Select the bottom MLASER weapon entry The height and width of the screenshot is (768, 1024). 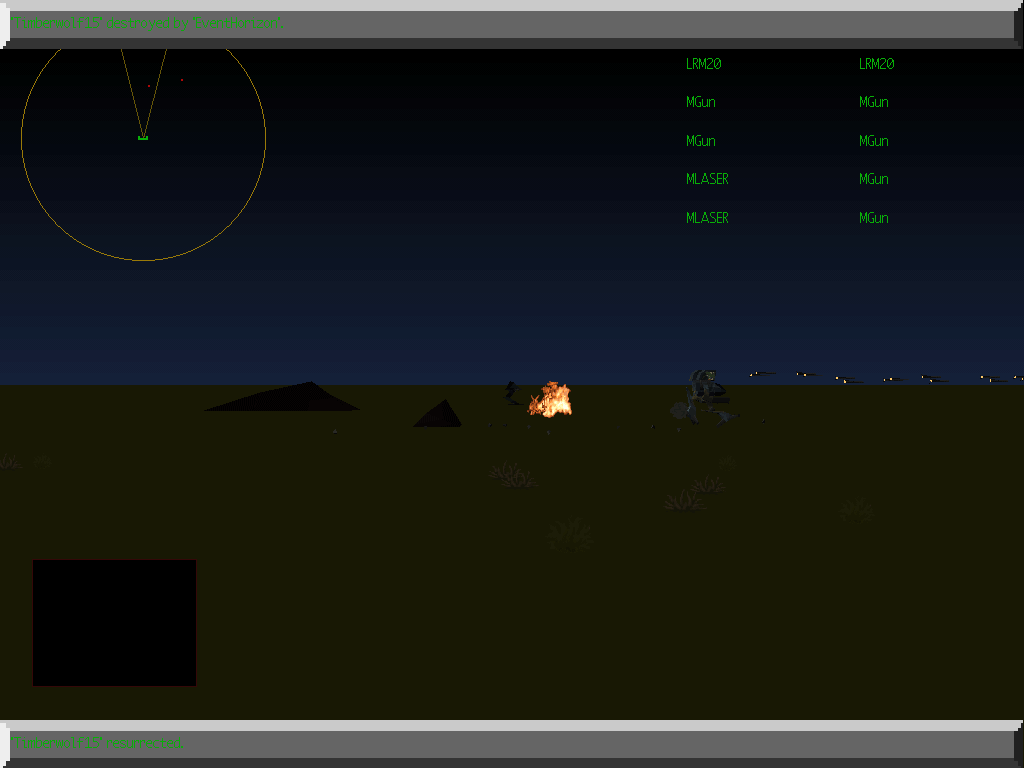click(707, 217)
